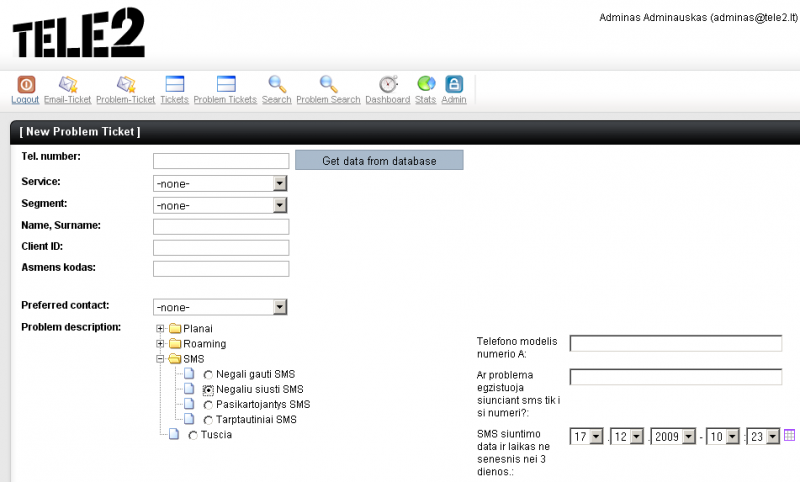
Task: Click the Logout link
Action: [25, 99]
